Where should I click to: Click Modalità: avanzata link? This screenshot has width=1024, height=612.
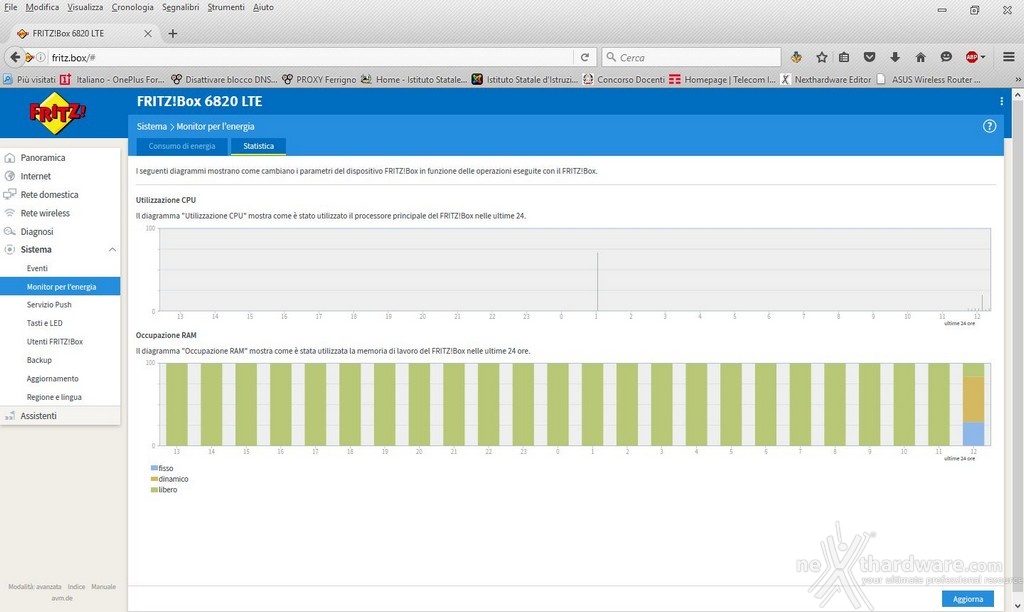point(35,587)
